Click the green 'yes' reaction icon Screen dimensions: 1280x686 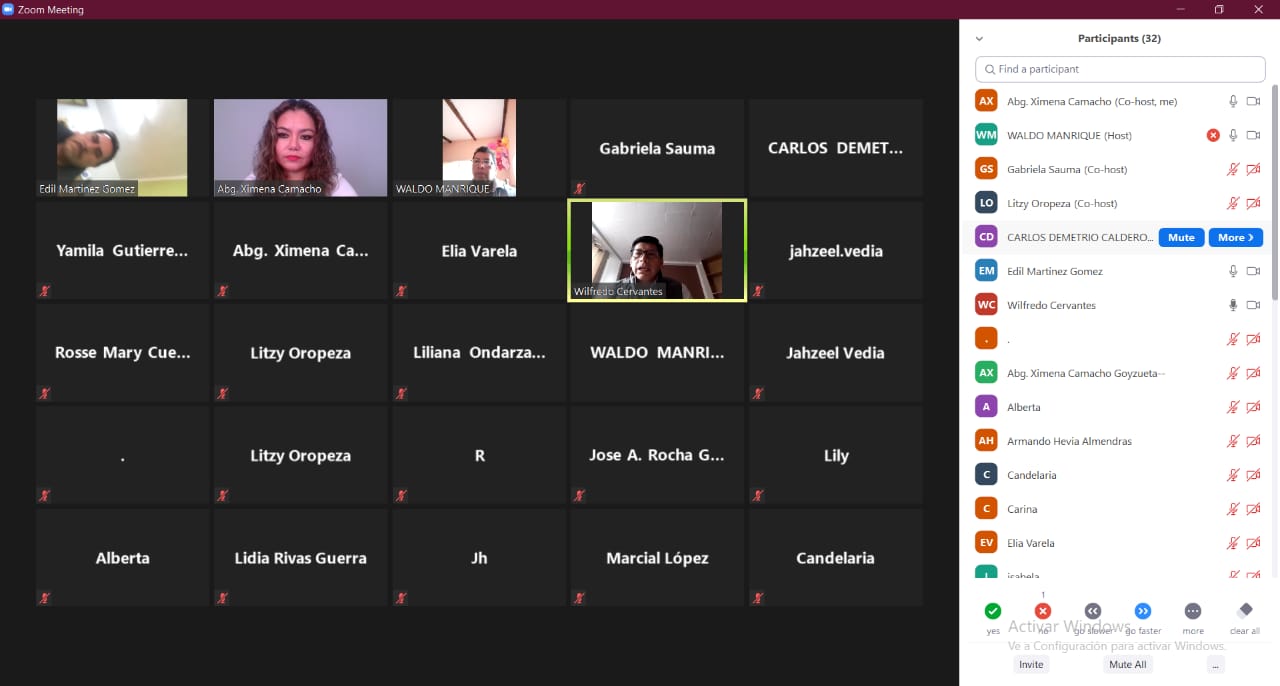pyautogui.click(x=992, y=611)
